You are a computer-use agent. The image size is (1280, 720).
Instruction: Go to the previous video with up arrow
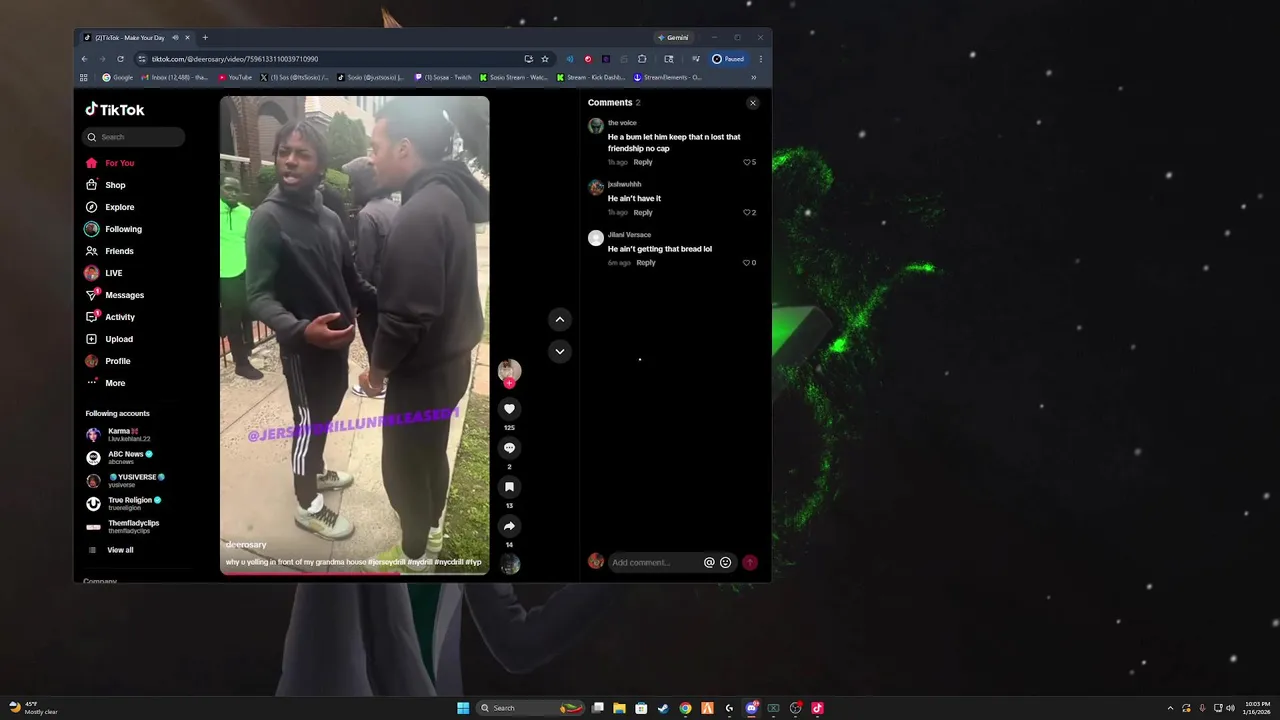[x=560, y=319]
